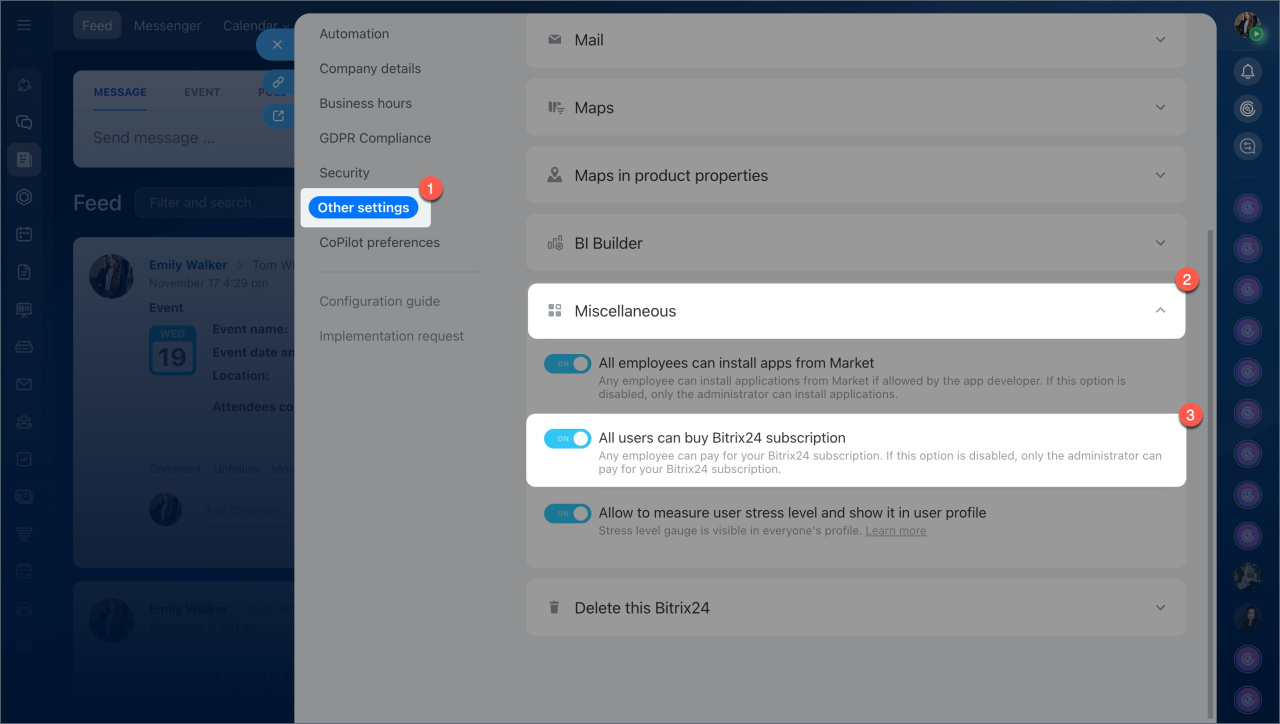The width and height of the screenshot is (1280, 724).
Task: Expand the BI Builder section
Action: coord(1160,243)
